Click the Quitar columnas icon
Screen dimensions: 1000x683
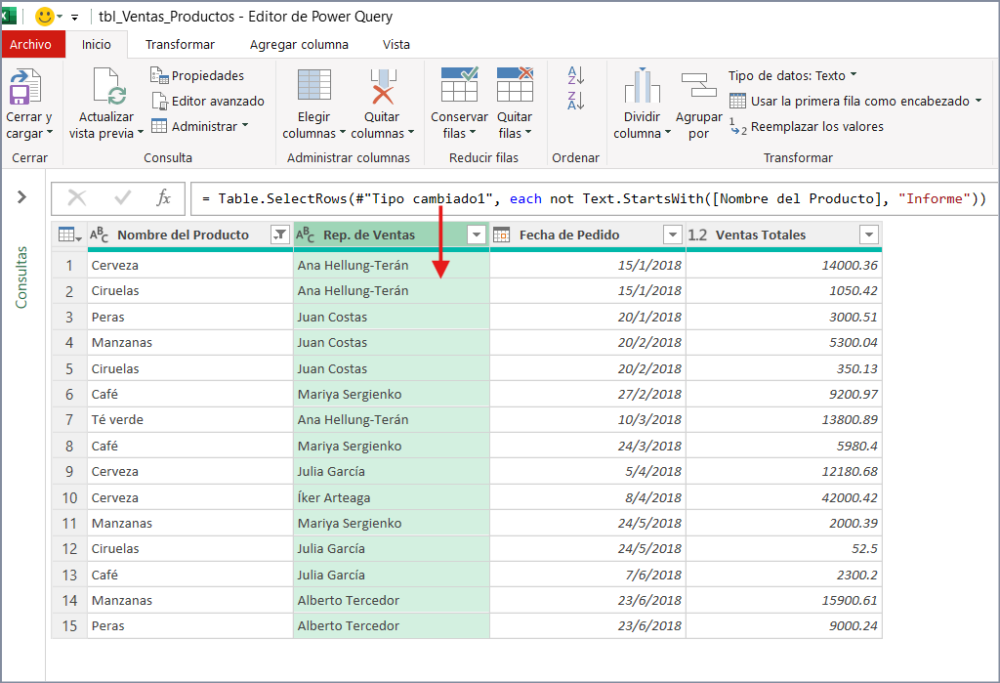pos(383,86)
